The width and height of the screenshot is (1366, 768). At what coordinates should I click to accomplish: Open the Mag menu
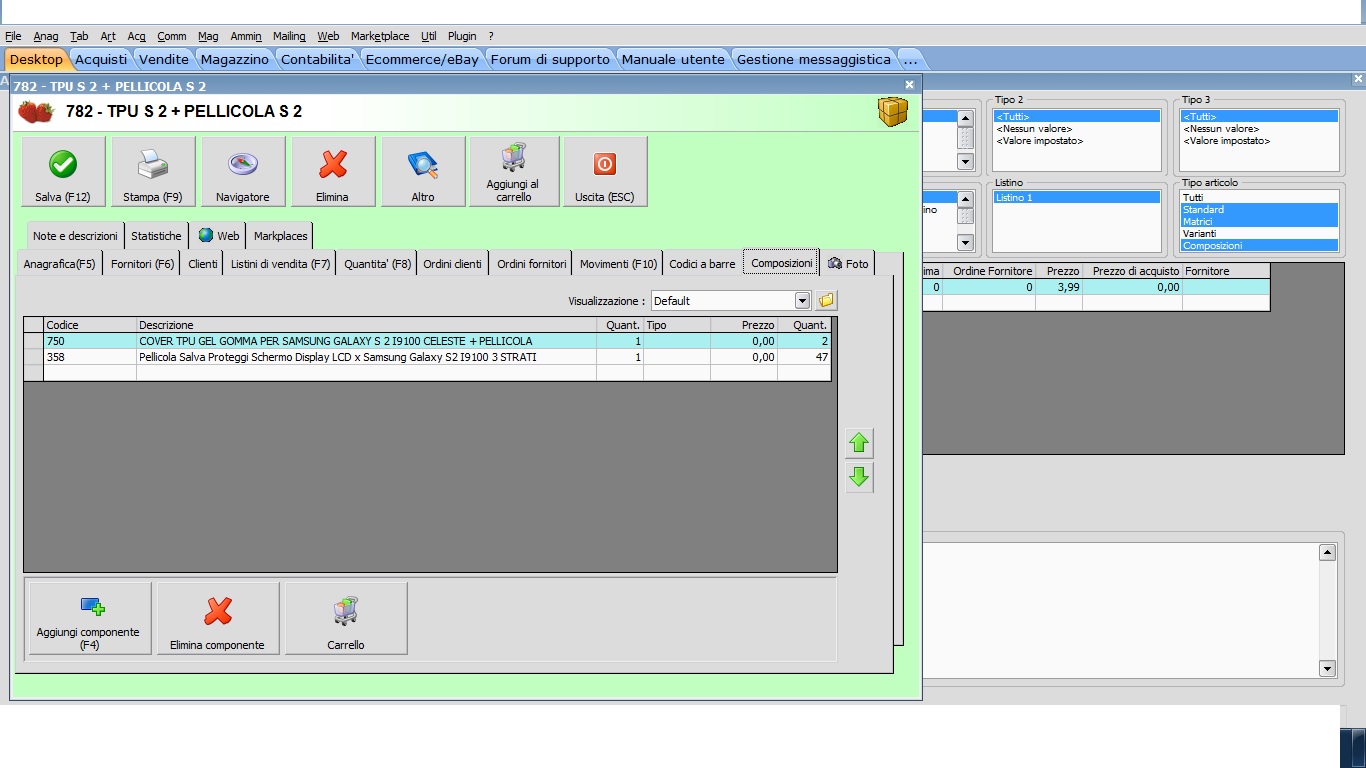coord(208,36)
